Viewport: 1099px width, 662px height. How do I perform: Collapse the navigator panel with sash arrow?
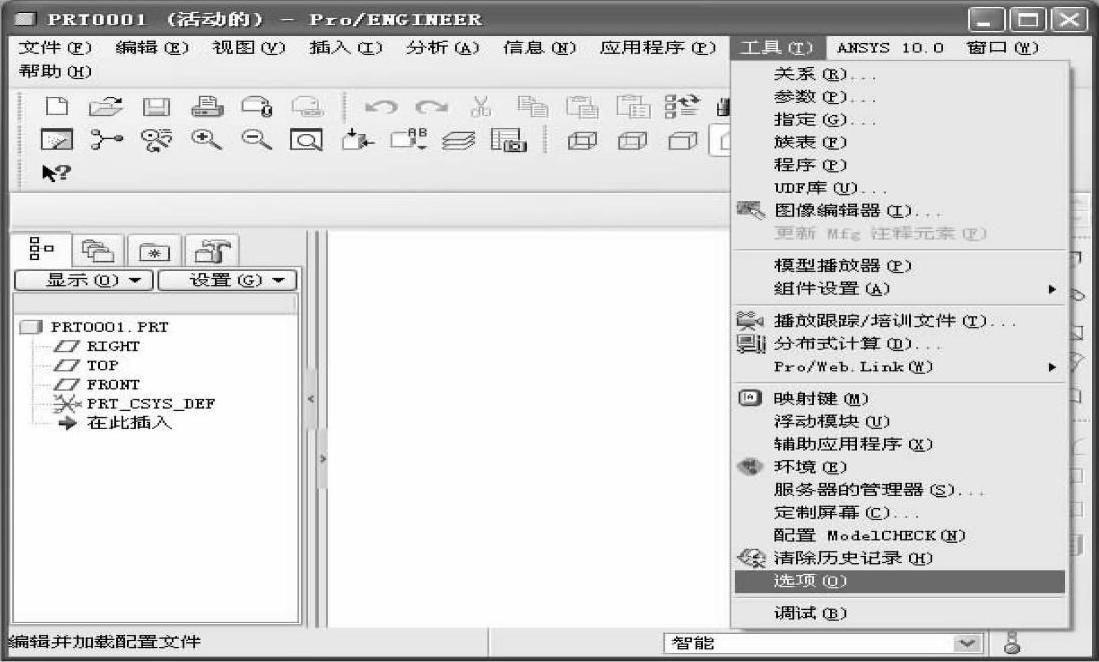[311, 399]
